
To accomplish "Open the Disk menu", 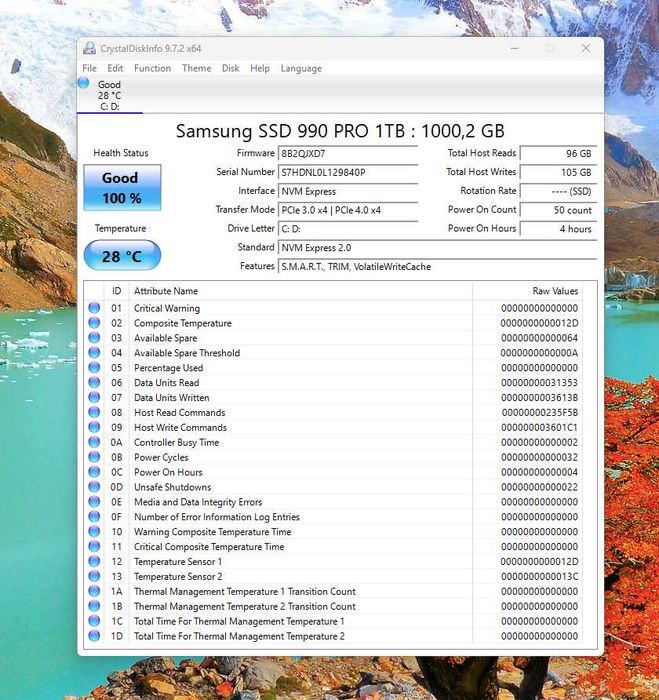I will click(231, 68).
